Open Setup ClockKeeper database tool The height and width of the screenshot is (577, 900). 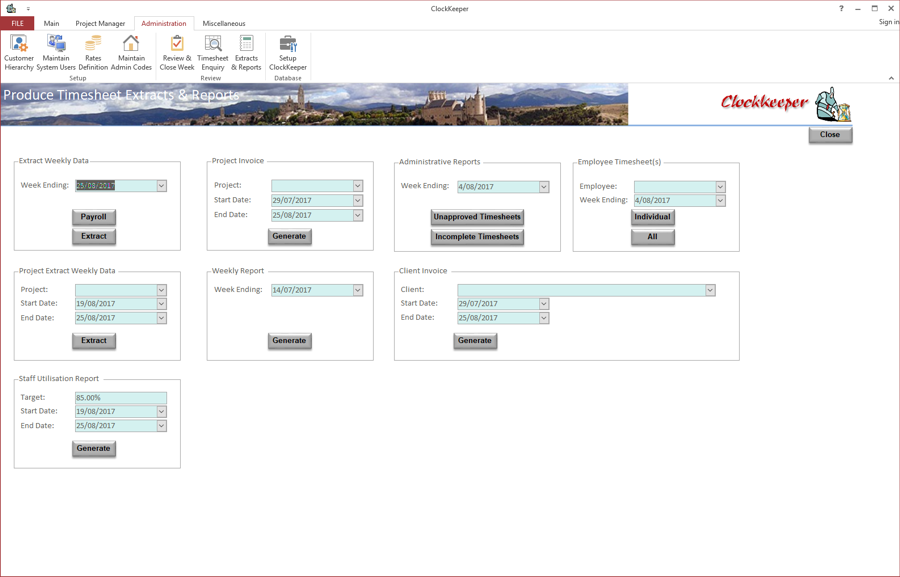[x=288, y=52]
